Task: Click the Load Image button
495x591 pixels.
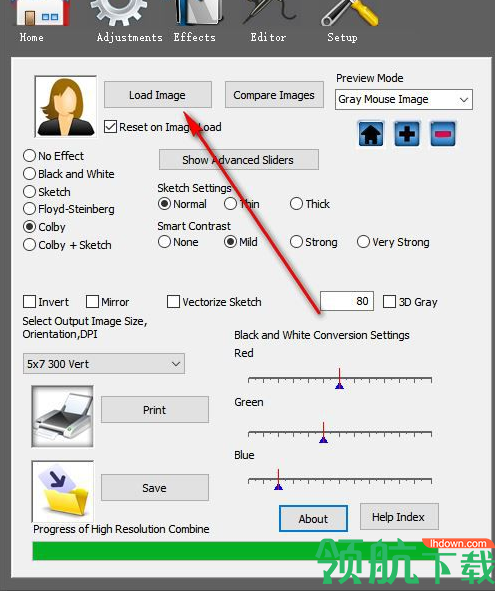Action: point(158,95)
